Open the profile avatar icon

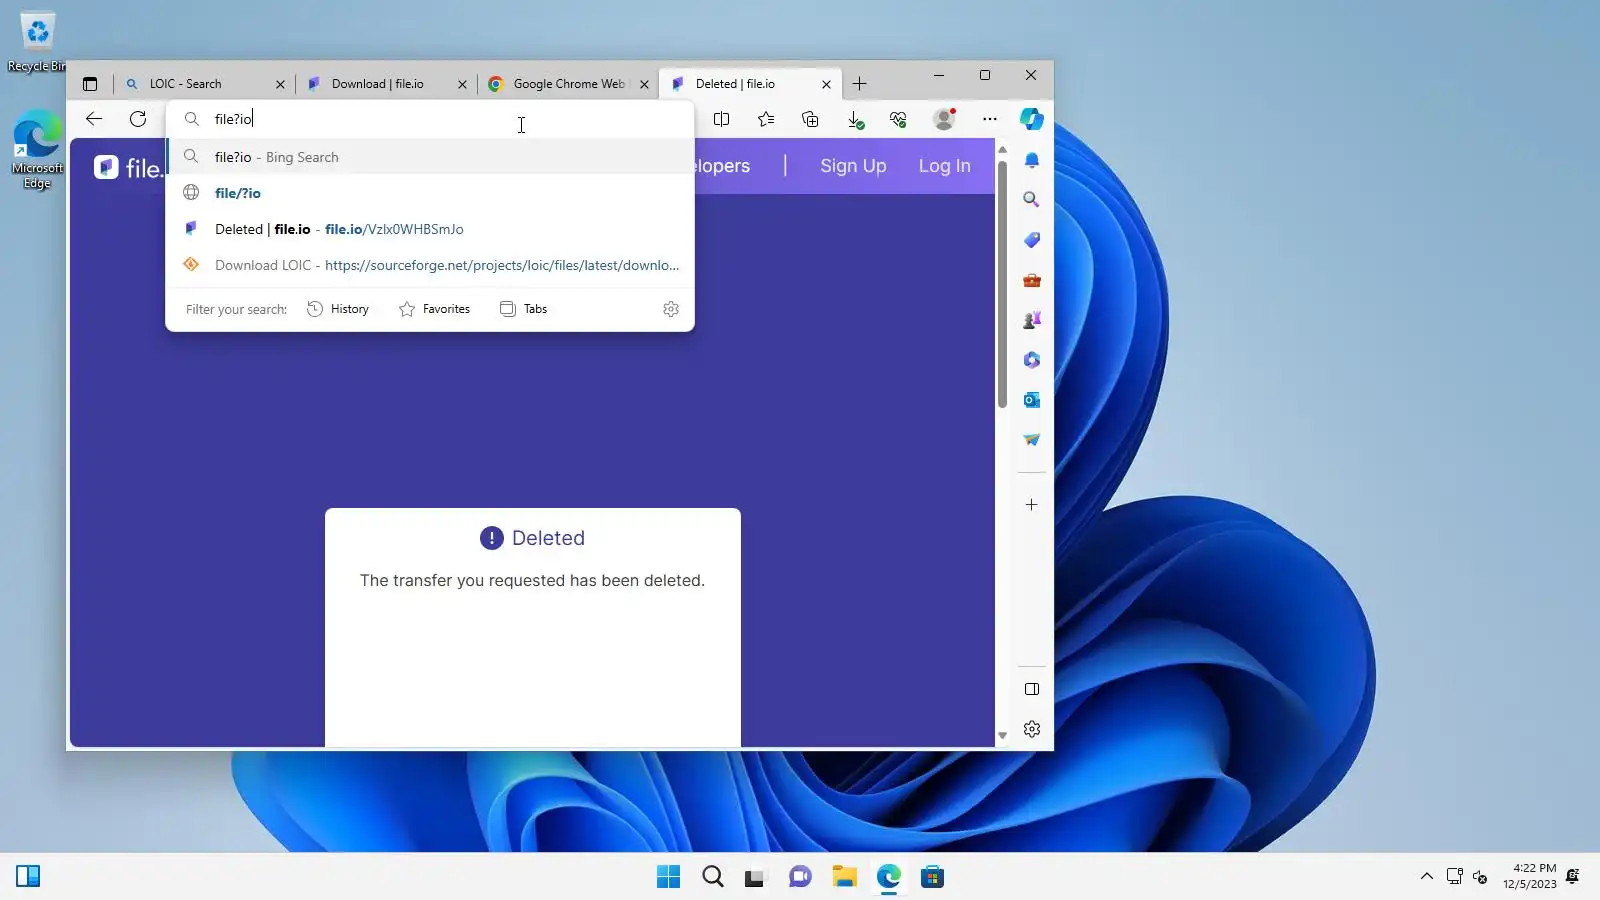tap(944, 119)
